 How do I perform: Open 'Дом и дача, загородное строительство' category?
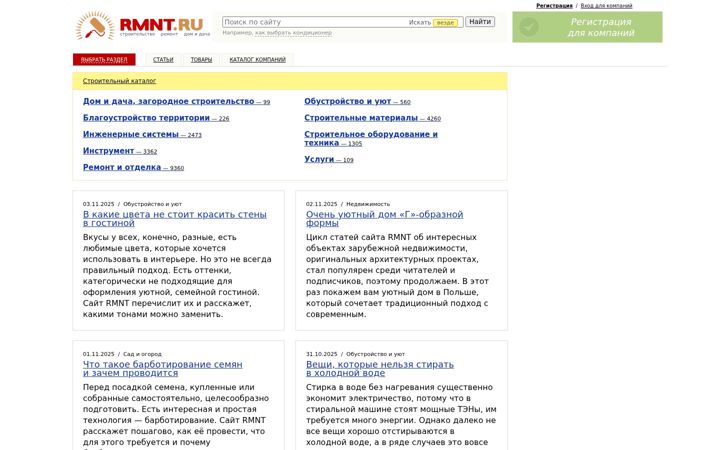pyautogui.click(x=176, y=101)
